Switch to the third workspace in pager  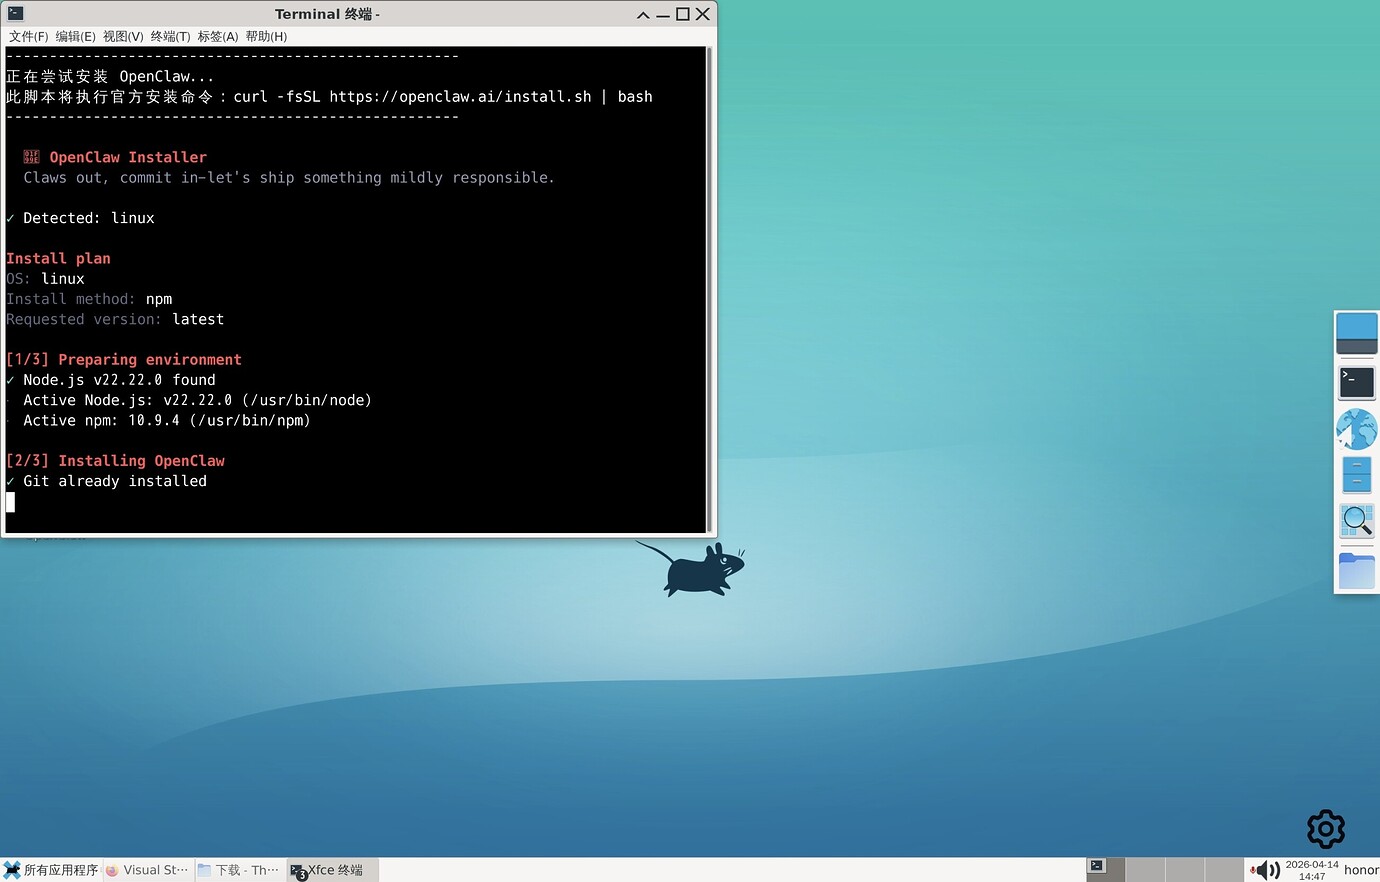1185,870
